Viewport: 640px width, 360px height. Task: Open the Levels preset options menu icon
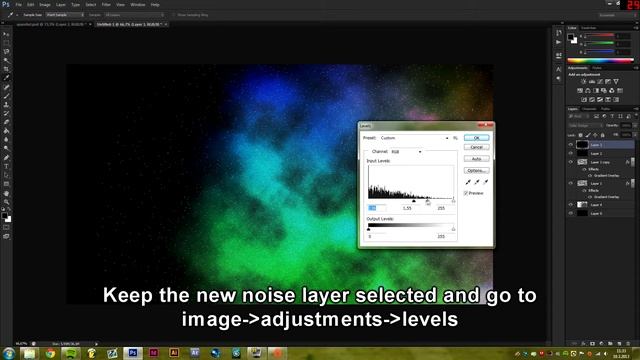click(456, 138)
